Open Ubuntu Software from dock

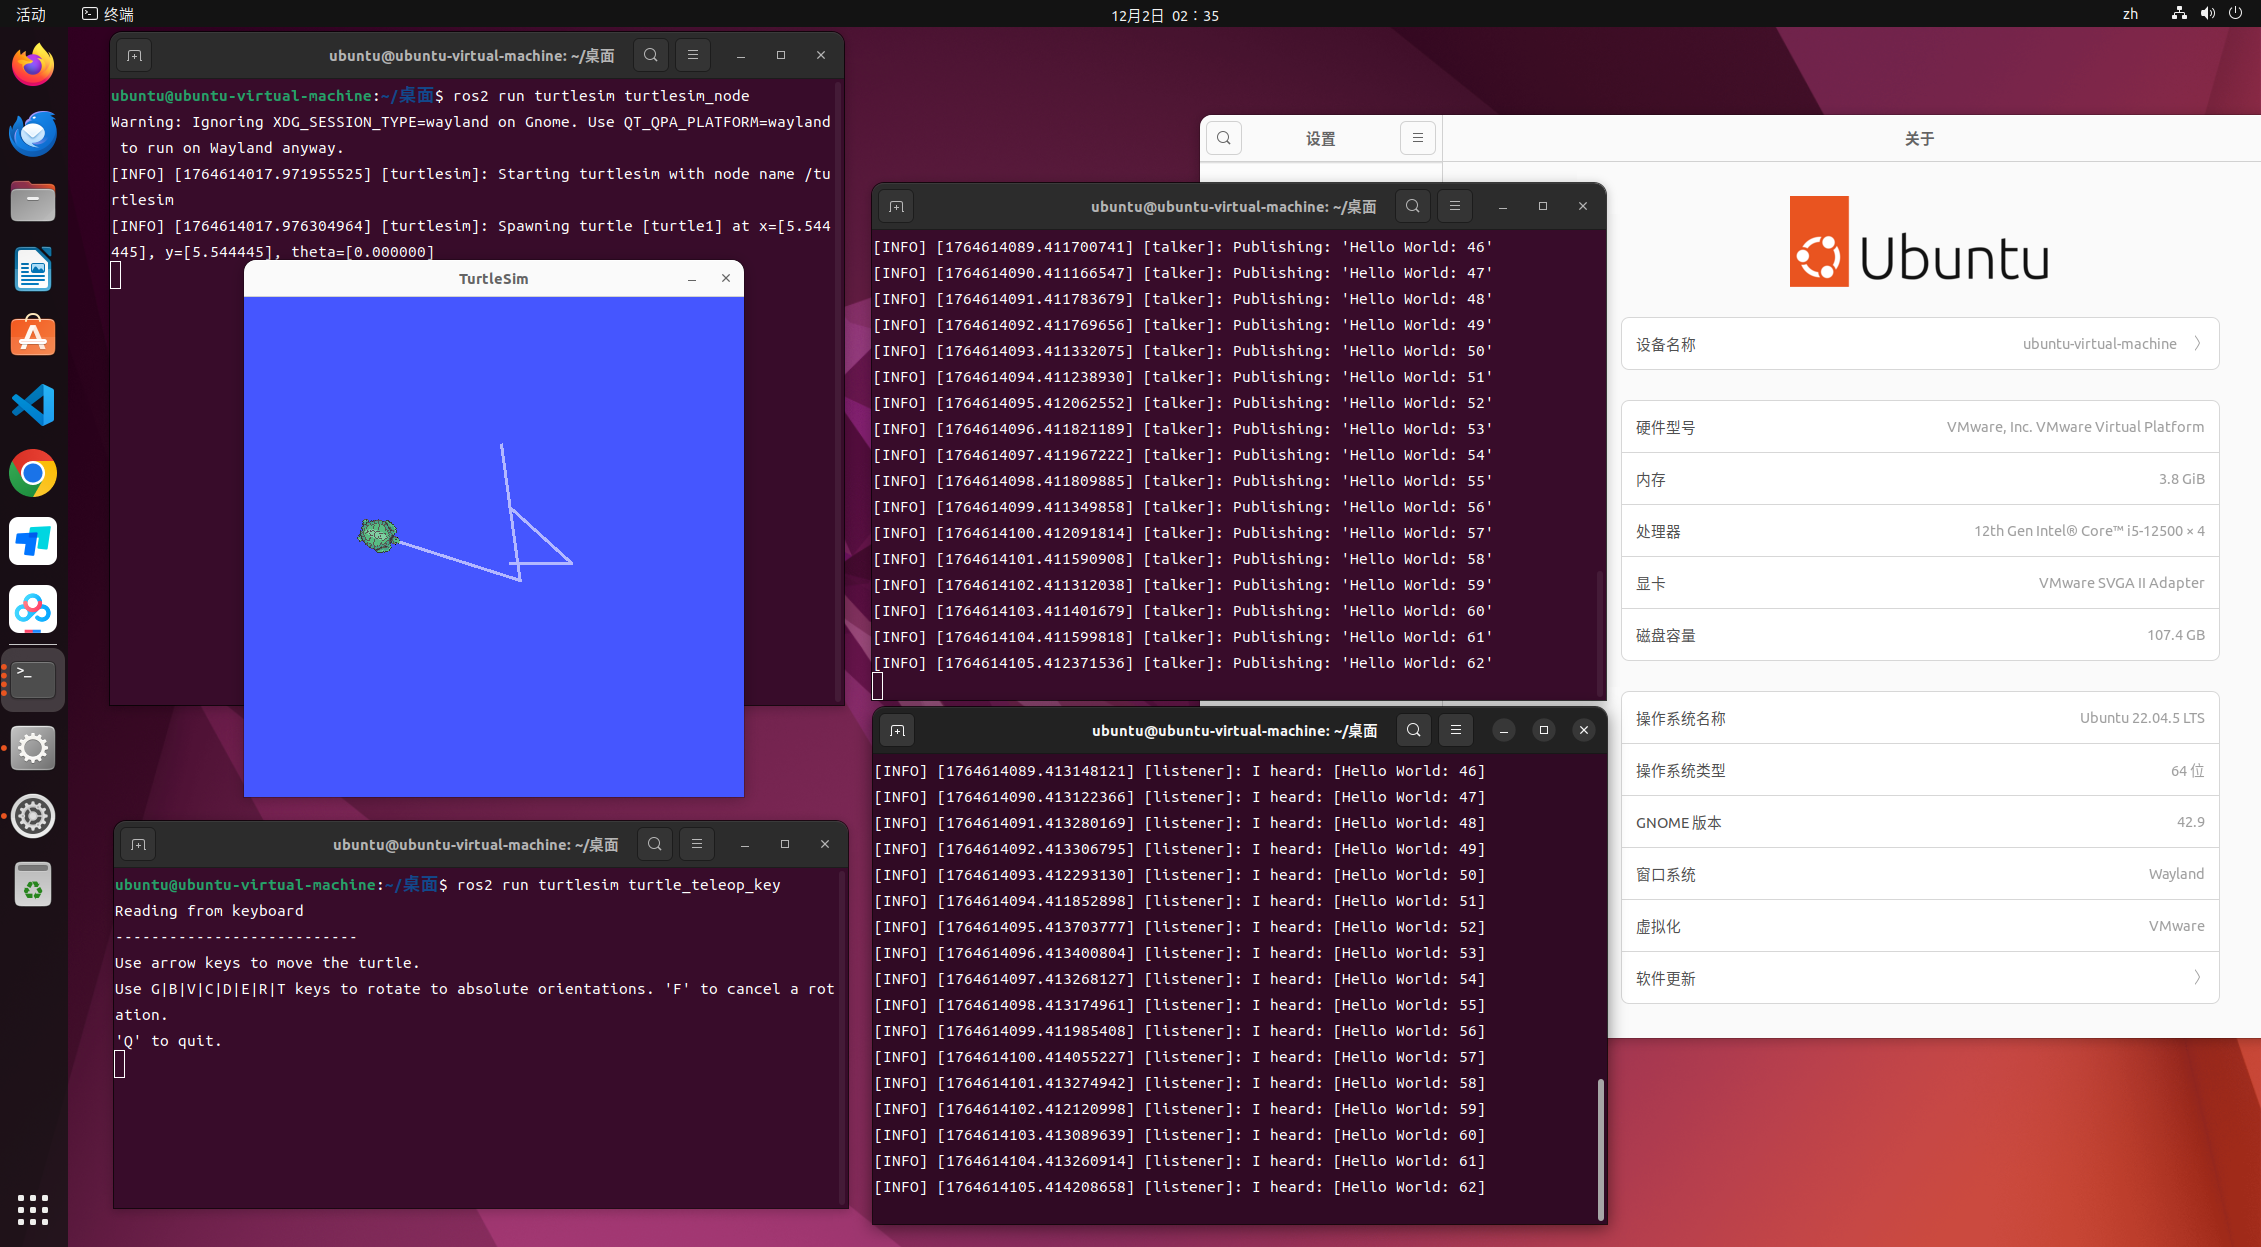pyautogui.click(x=33, y=337)
